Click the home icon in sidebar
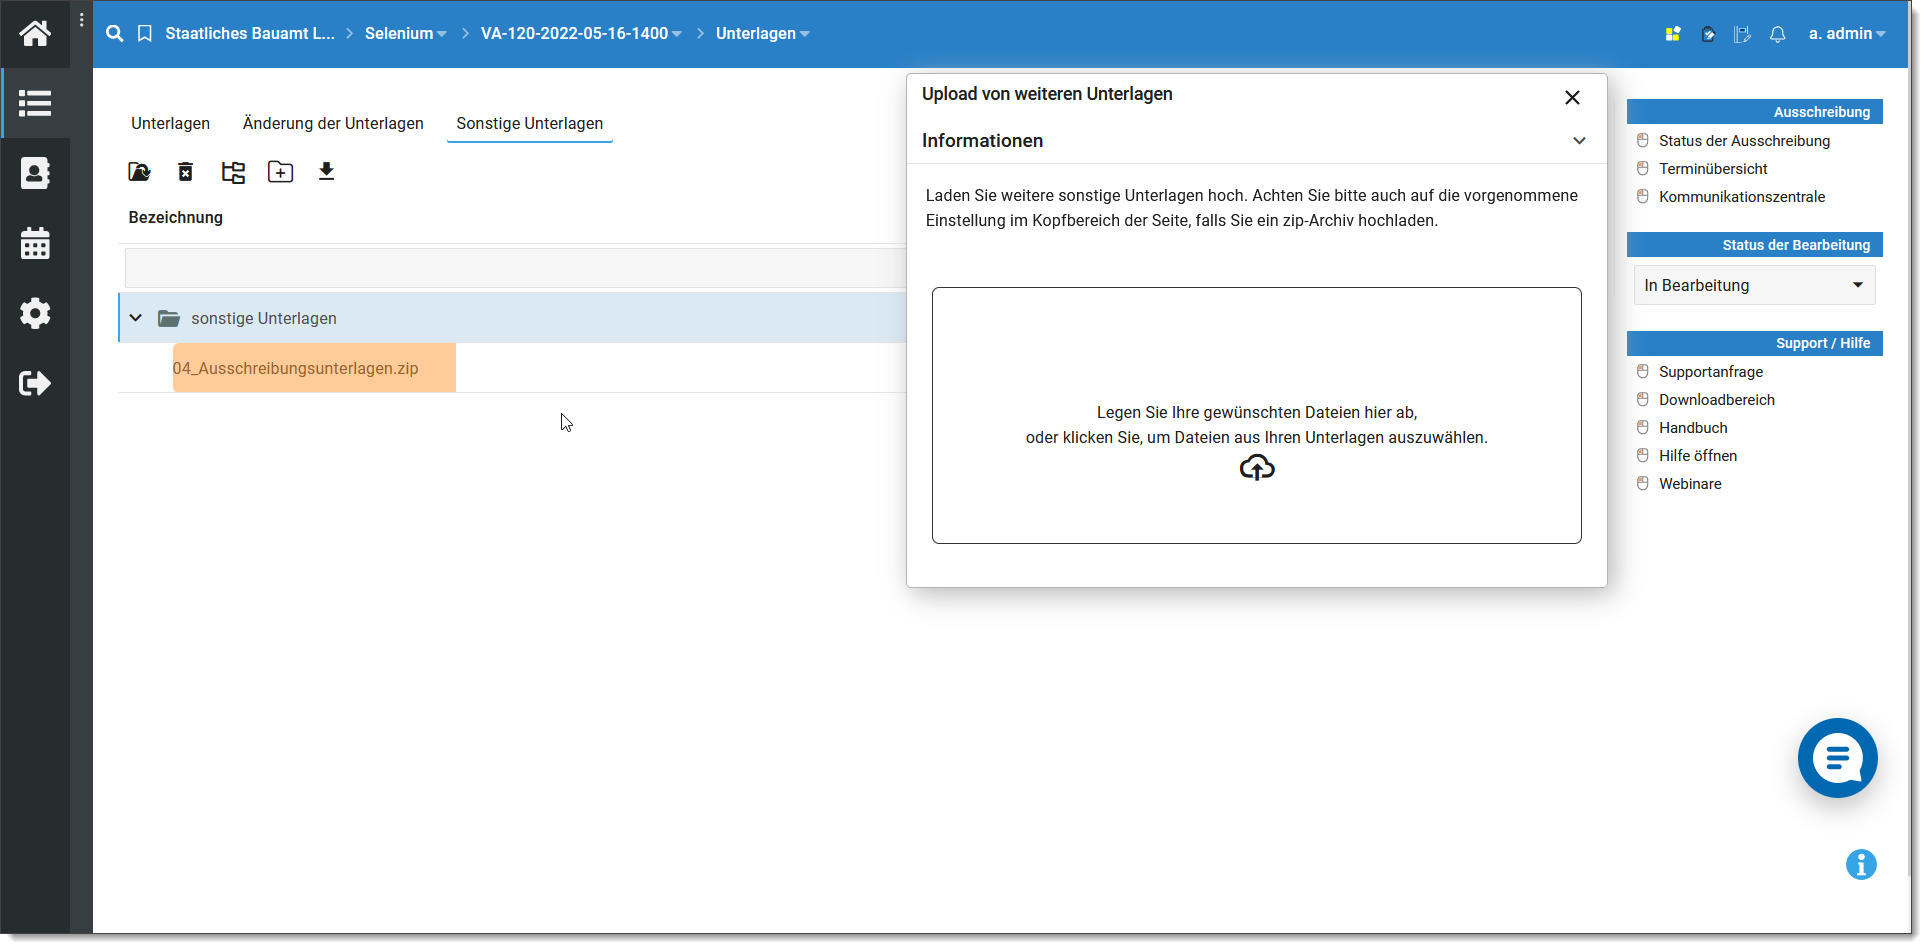 (x=35, y=34)
